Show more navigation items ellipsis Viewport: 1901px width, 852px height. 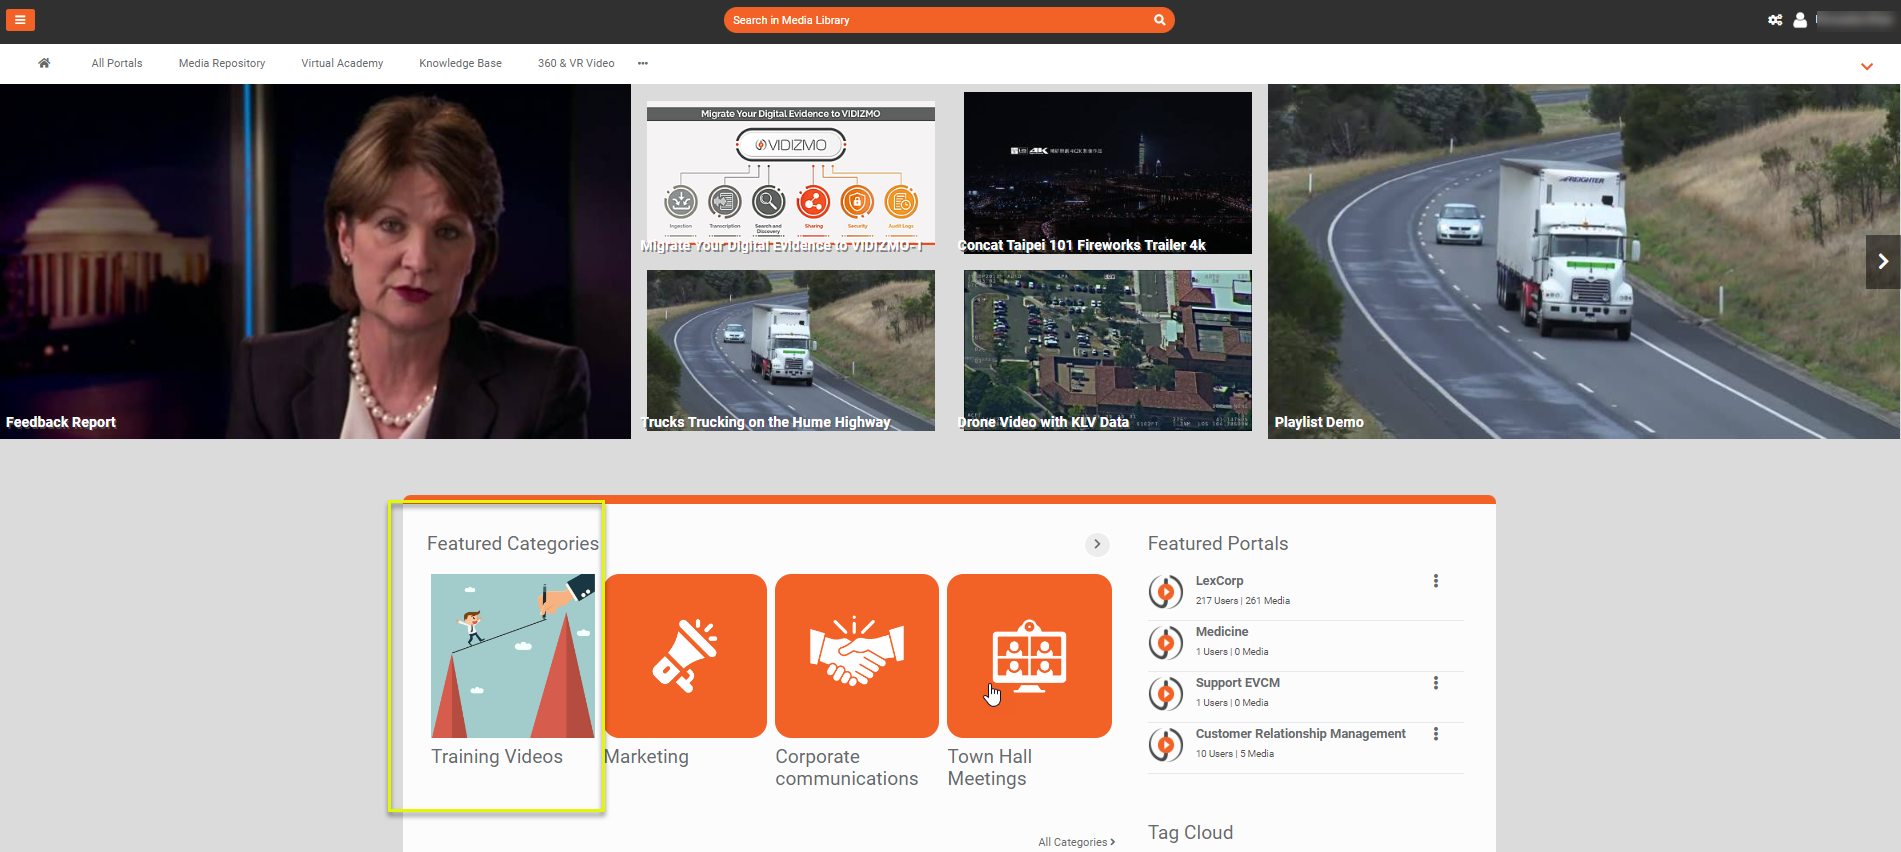(643, 63)
